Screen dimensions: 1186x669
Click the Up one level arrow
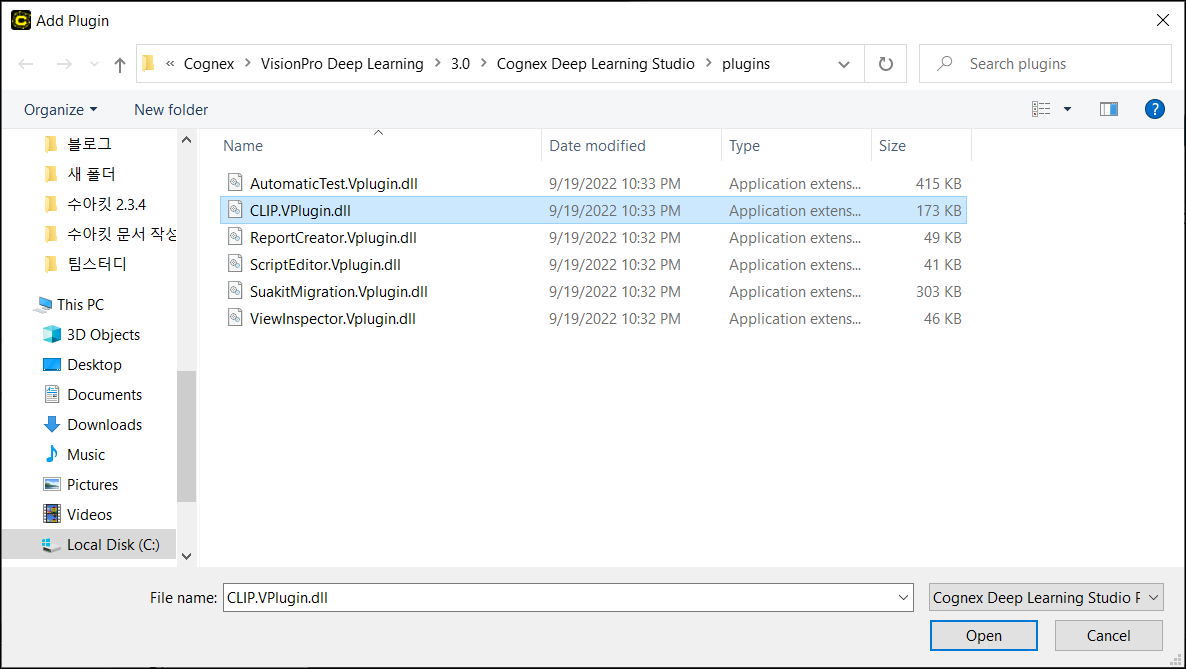coord(120,64)
